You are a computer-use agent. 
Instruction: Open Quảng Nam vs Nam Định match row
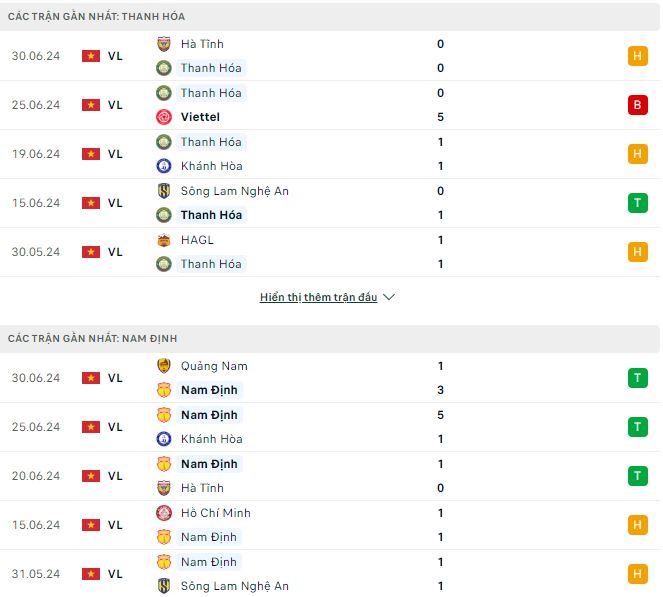[x=330, y=378]
